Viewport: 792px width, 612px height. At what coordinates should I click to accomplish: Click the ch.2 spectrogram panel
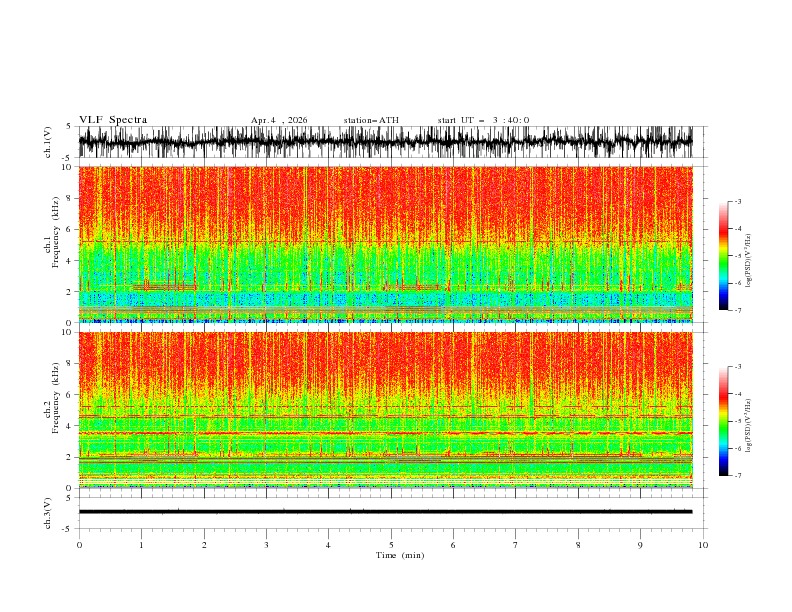click(x=385, y=410)
